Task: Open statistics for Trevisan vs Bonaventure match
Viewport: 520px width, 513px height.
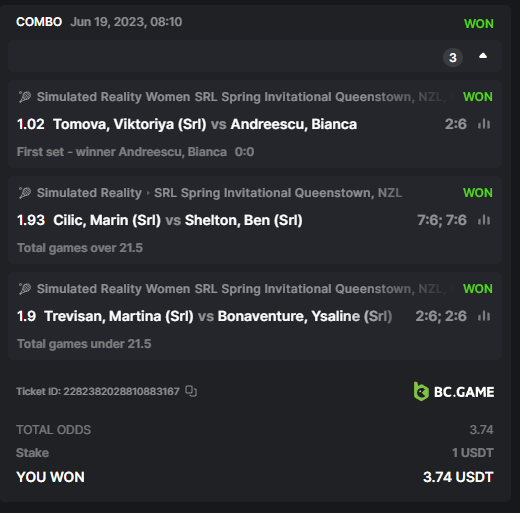Action: coord(484,316)
